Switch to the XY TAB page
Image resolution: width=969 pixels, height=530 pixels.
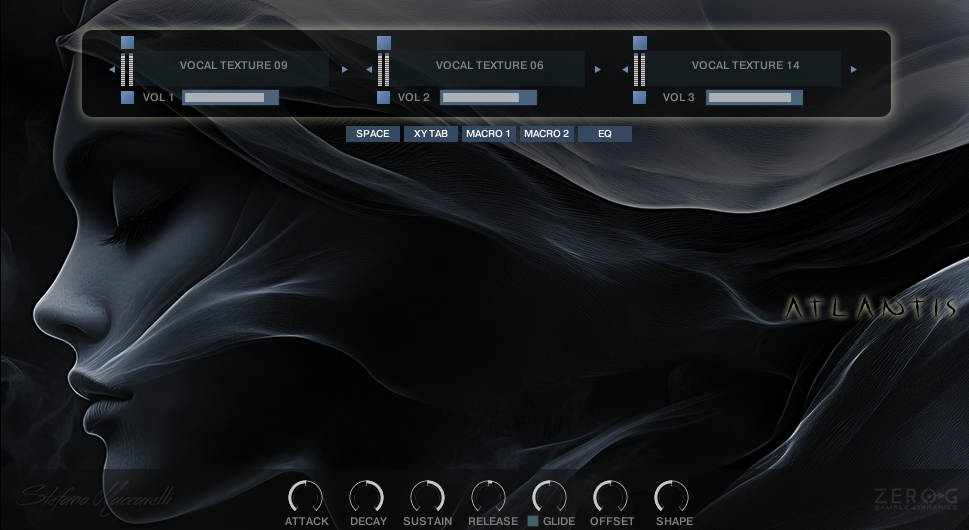431,134
